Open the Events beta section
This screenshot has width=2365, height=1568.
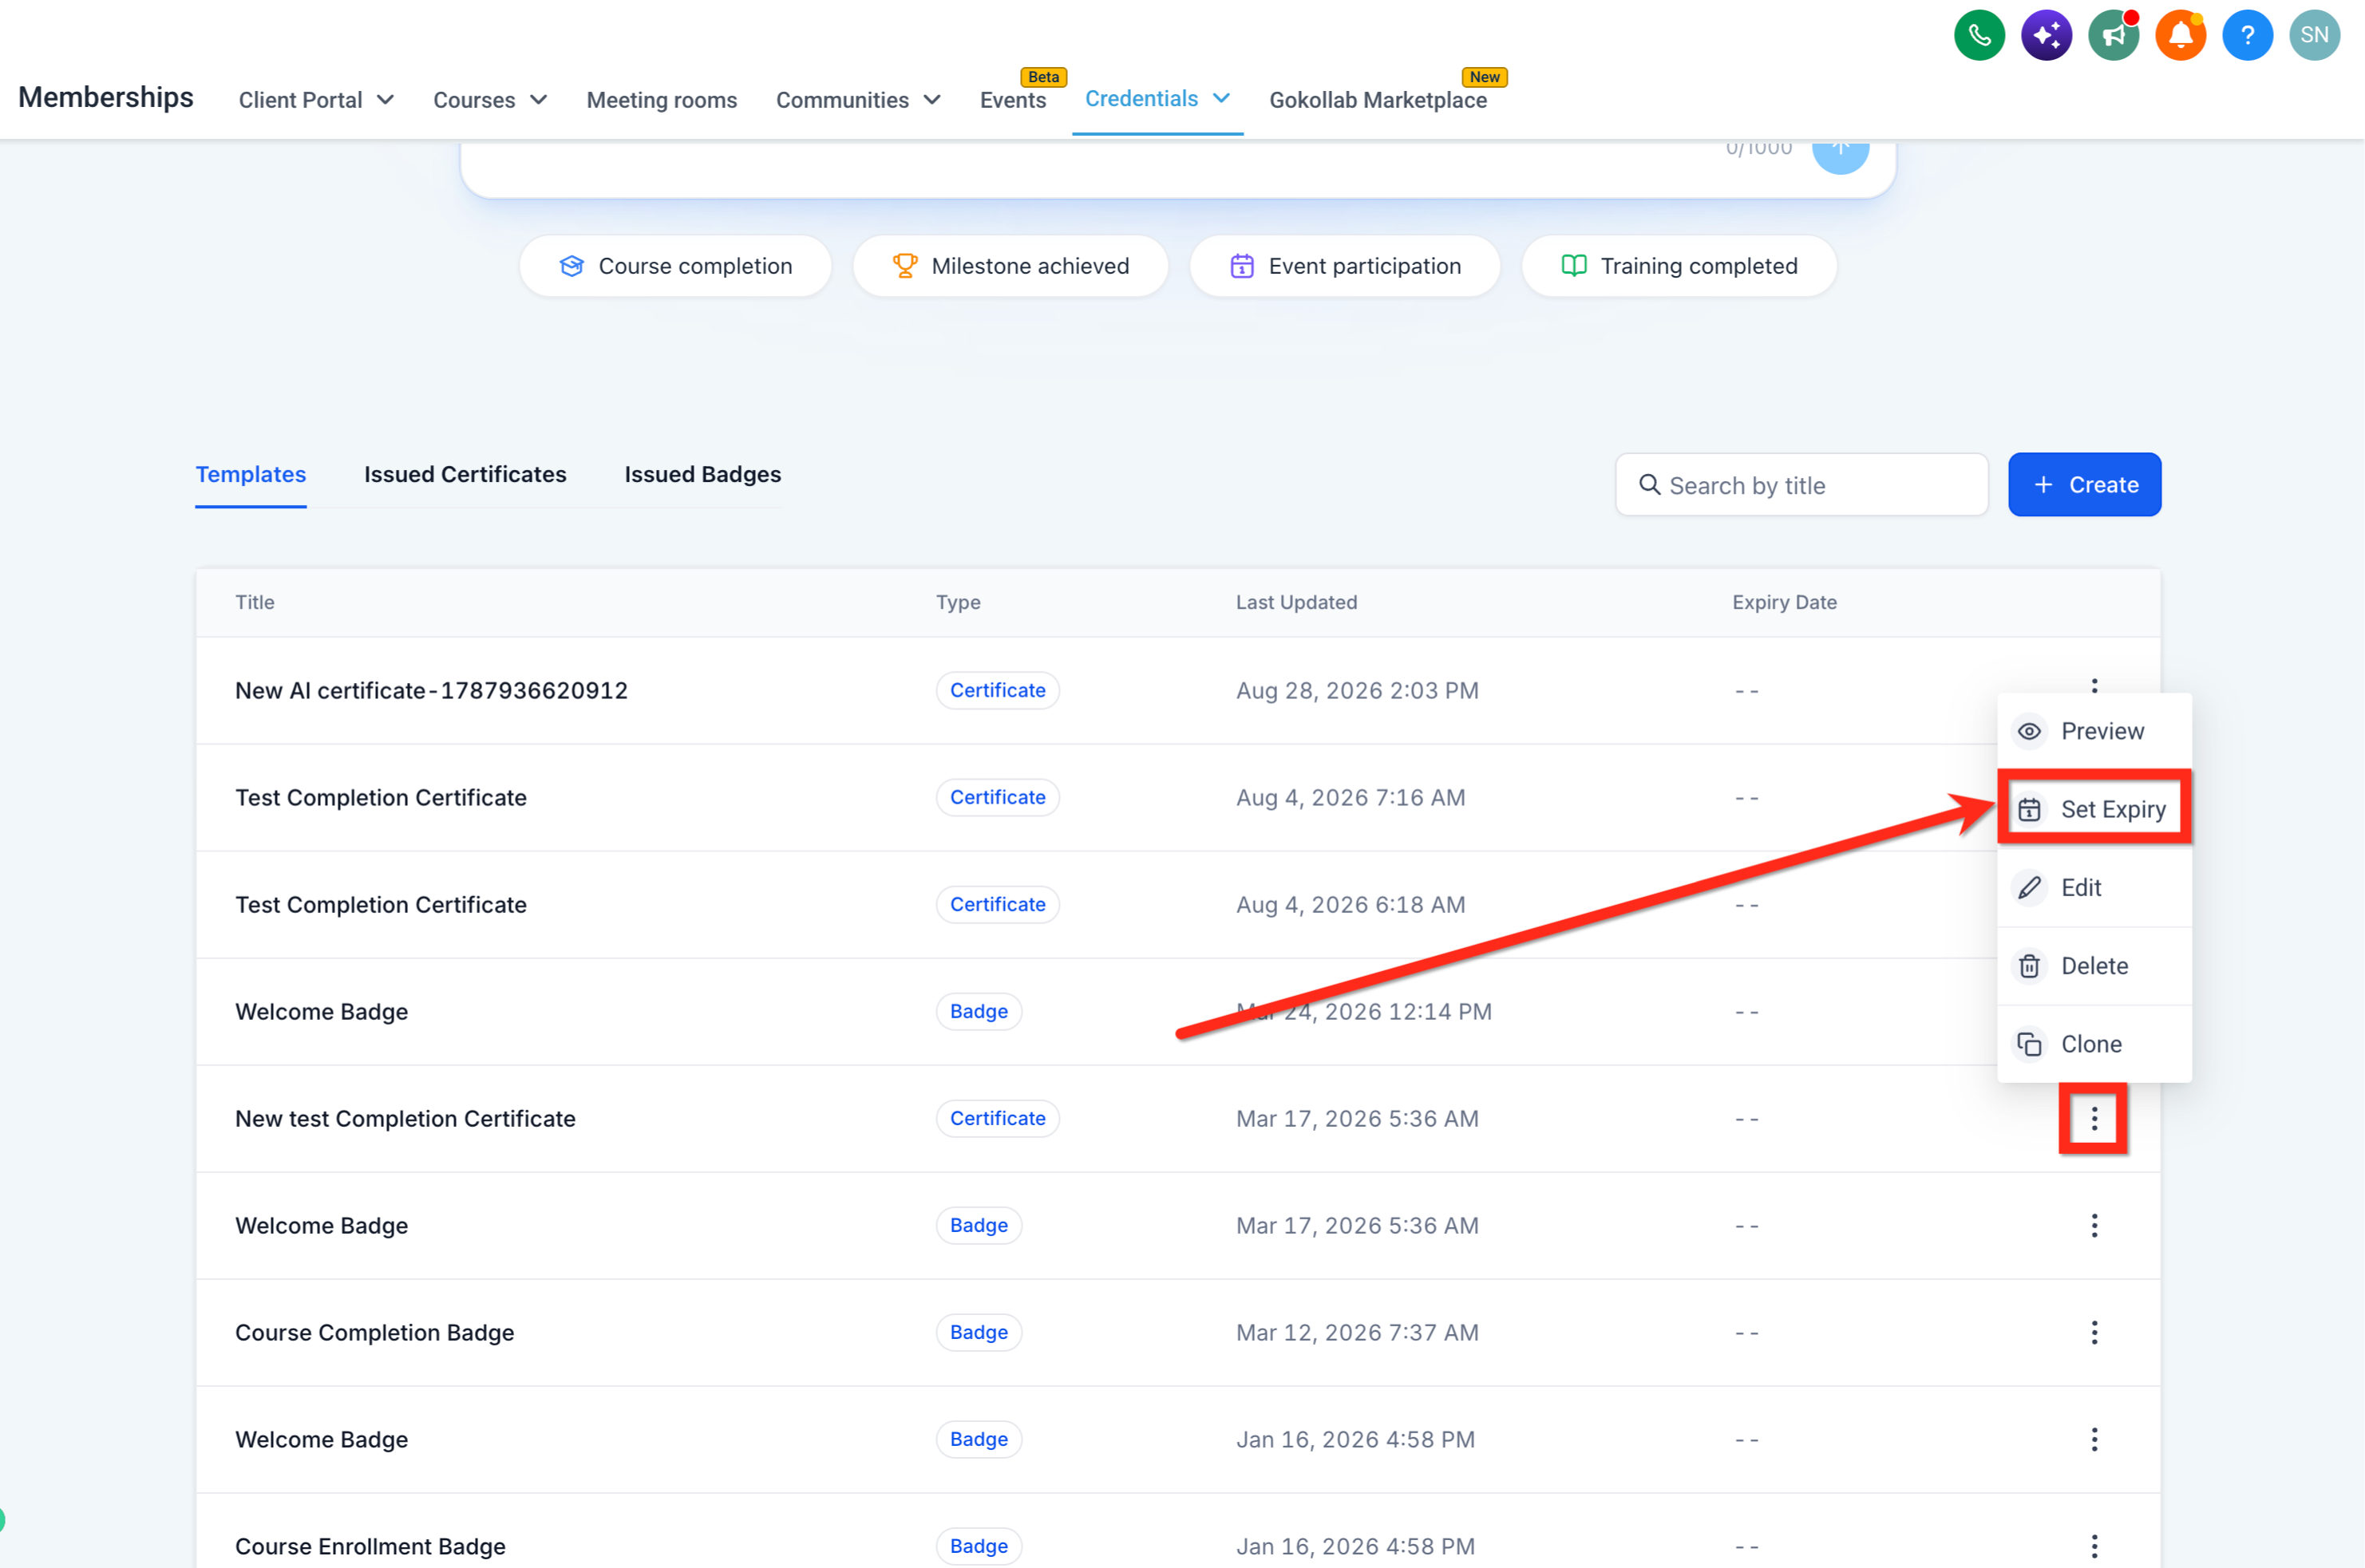click(1013, 100)
